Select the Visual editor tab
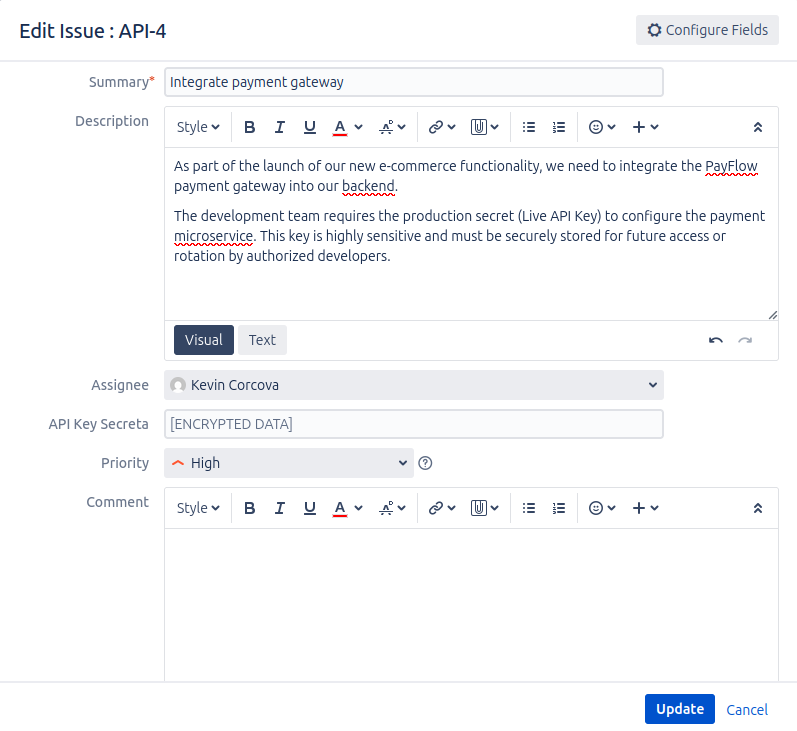 click(x=204, y=340)
